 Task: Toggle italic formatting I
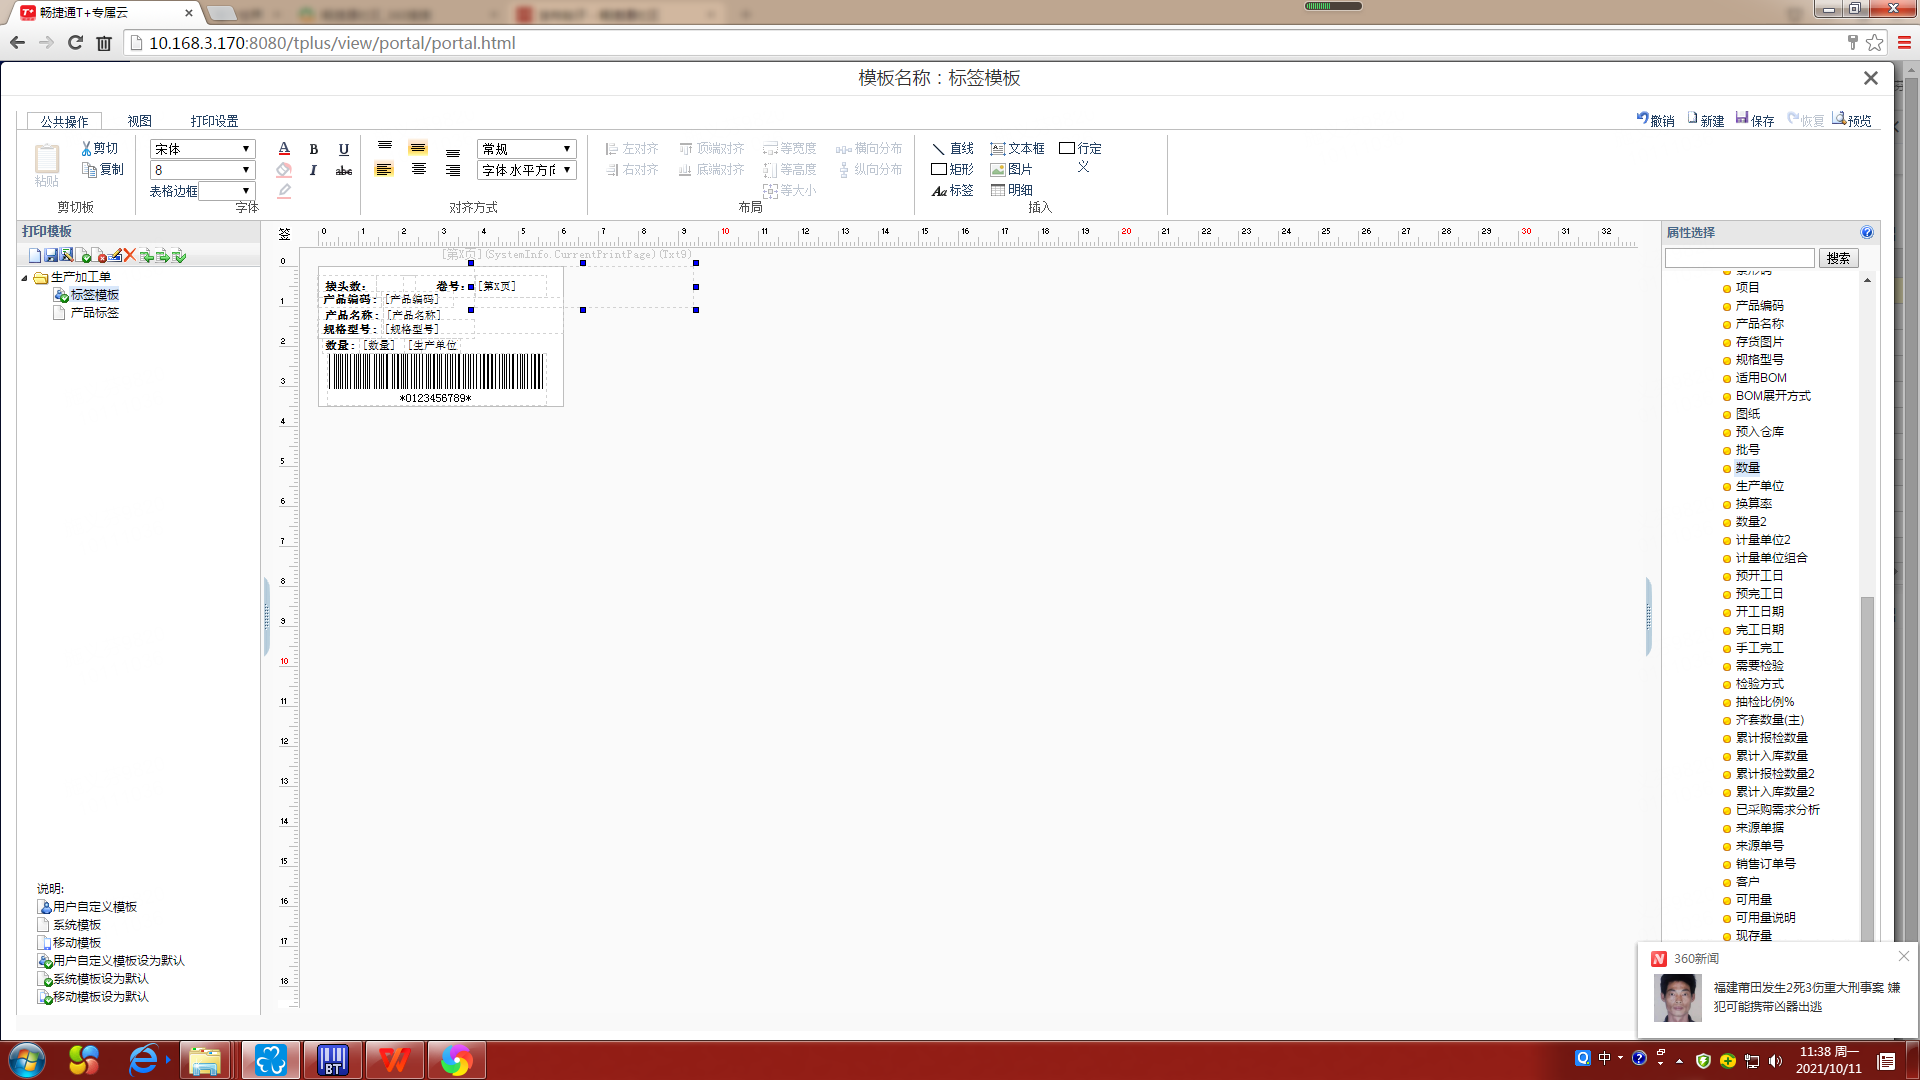coord(313,170)
